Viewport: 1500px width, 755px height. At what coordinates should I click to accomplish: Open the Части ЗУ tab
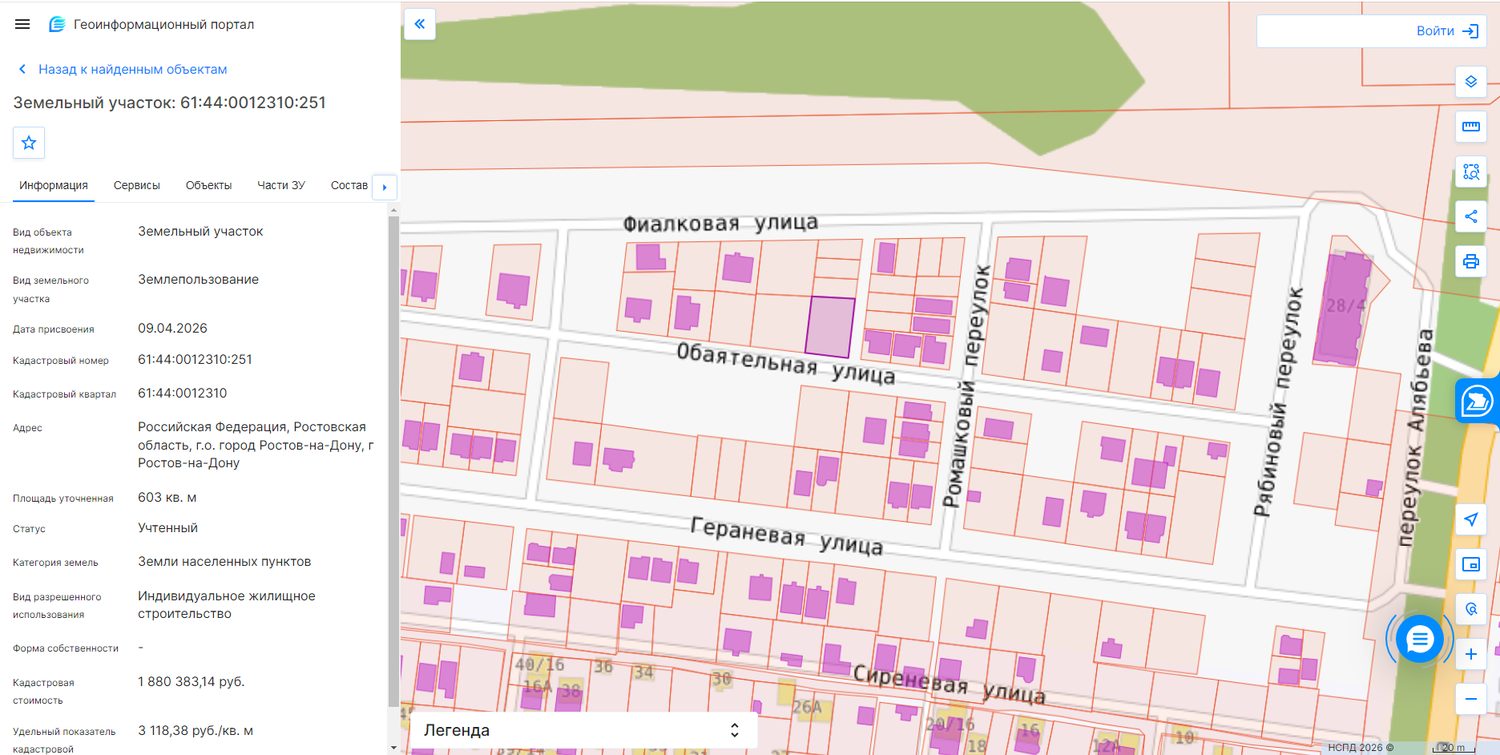(281, 185)
